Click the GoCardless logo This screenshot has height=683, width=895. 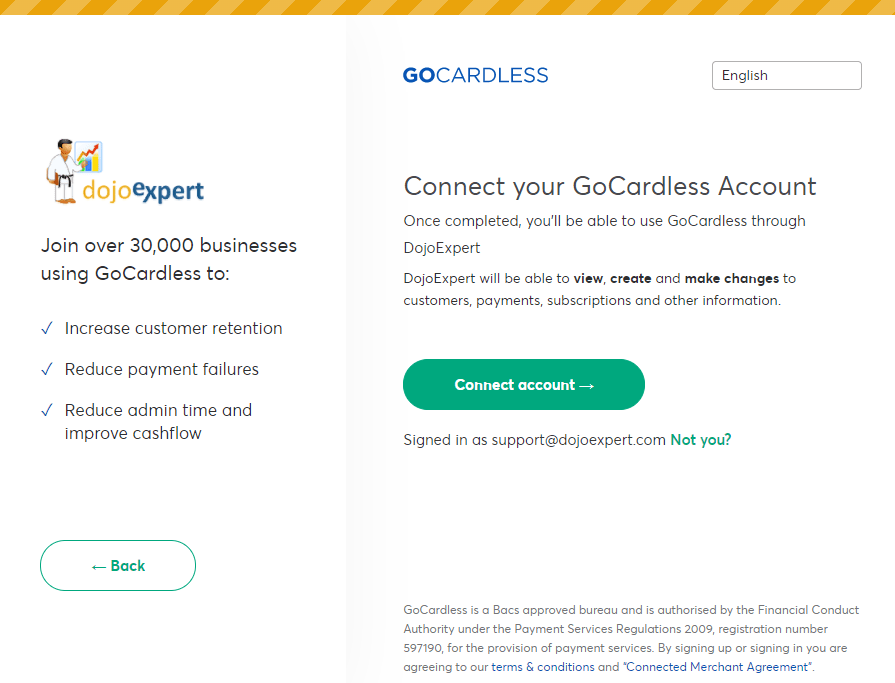coord(475,75)
